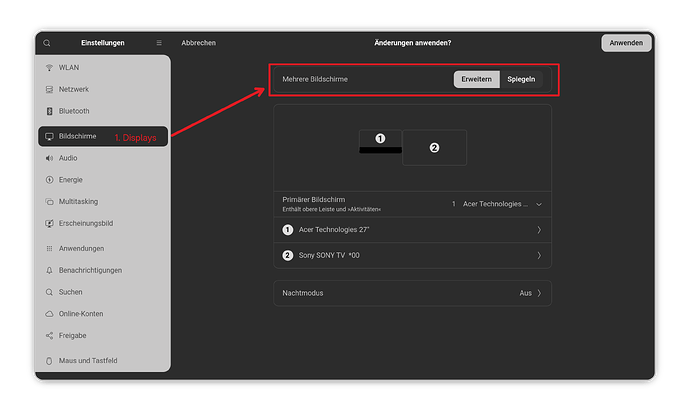The image size is (690, 419).
Task: Click the search magnifier icon in header
Action: [x=47, y=43]
